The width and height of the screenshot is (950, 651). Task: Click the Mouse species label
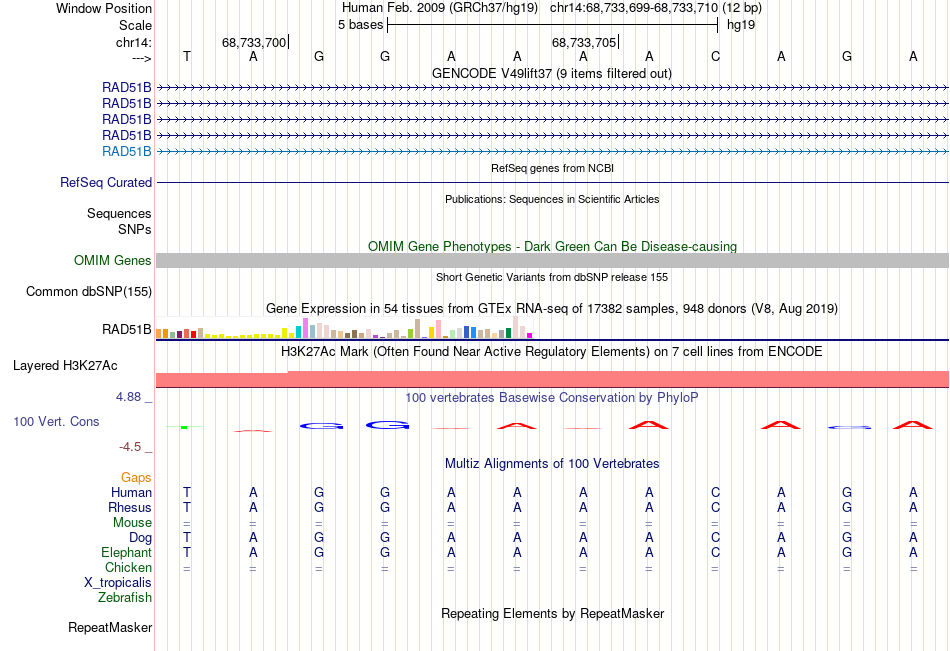click(133, 522)
